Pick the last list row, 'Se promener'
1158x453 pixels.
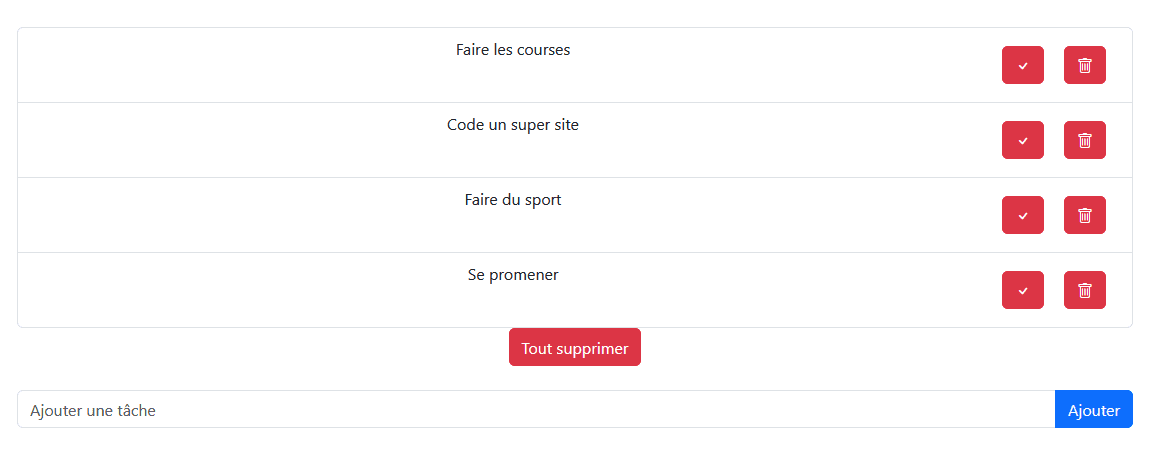575,290
